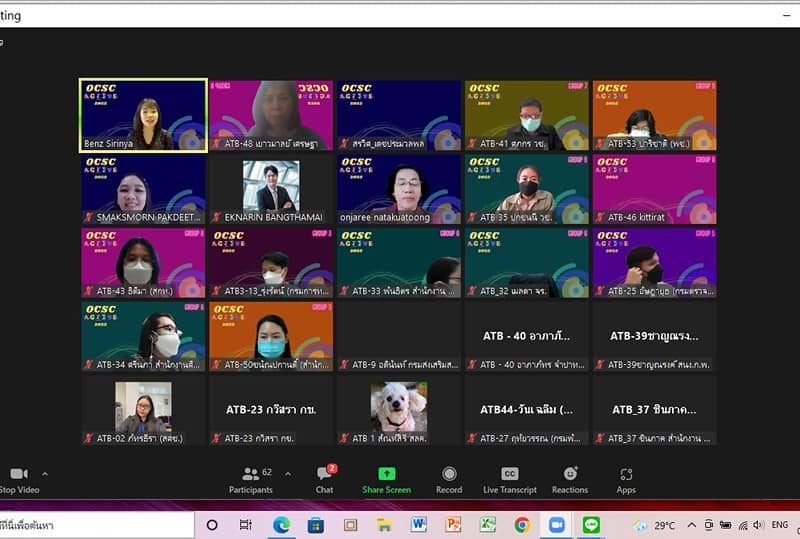This screenshot has height=539, width=800.
Task: Select the EKNARIN BANGTHAMAI video tile
Action: click(x=270, y=189)
